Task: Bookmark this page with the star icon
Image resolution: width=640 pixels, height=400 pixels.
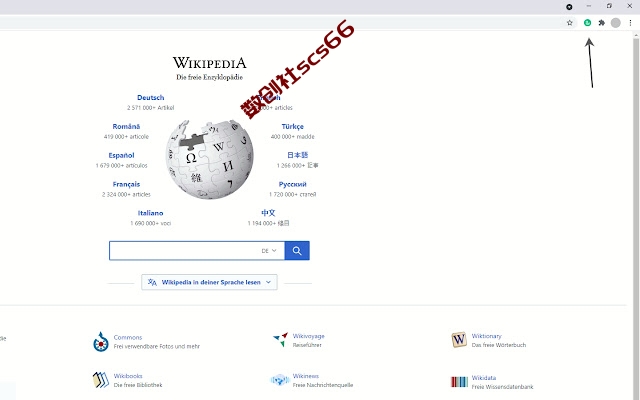Action: point(570,23)
